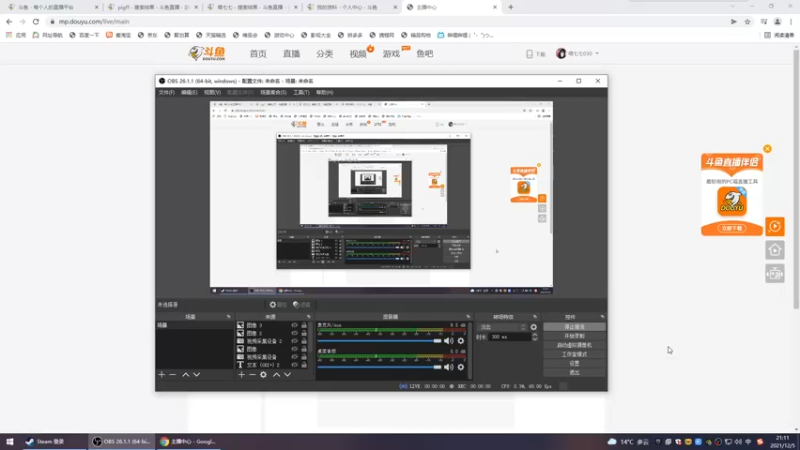Viewport: 800px width, 450px height.
Task: Open 麦克风/Aux audio settings gear
Action: 461,341
